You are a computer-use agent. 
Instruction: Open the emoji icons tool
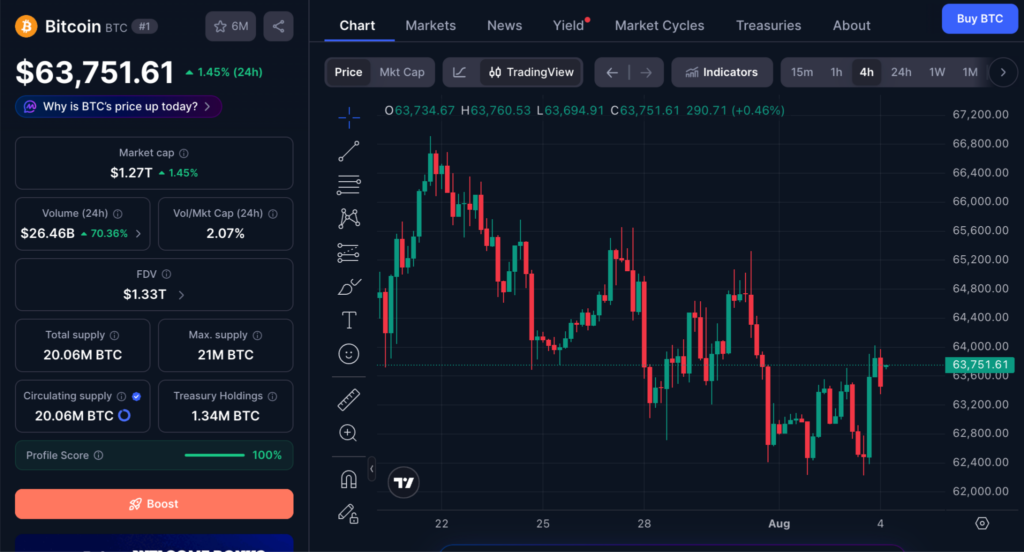(349, 354)
